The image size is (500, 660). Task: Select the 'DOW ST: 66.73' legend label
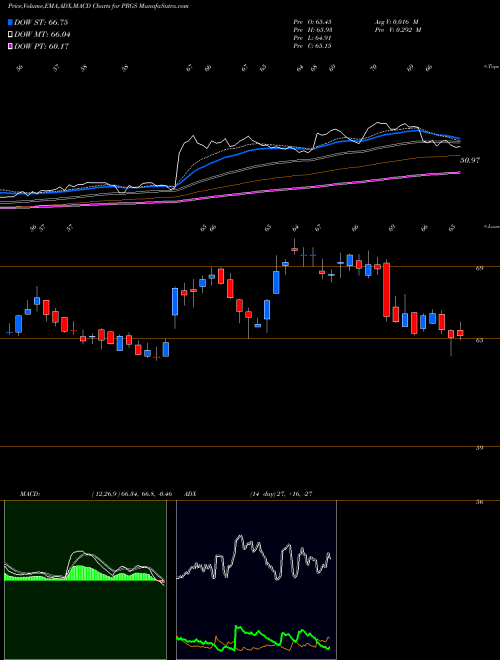point(41,22)
